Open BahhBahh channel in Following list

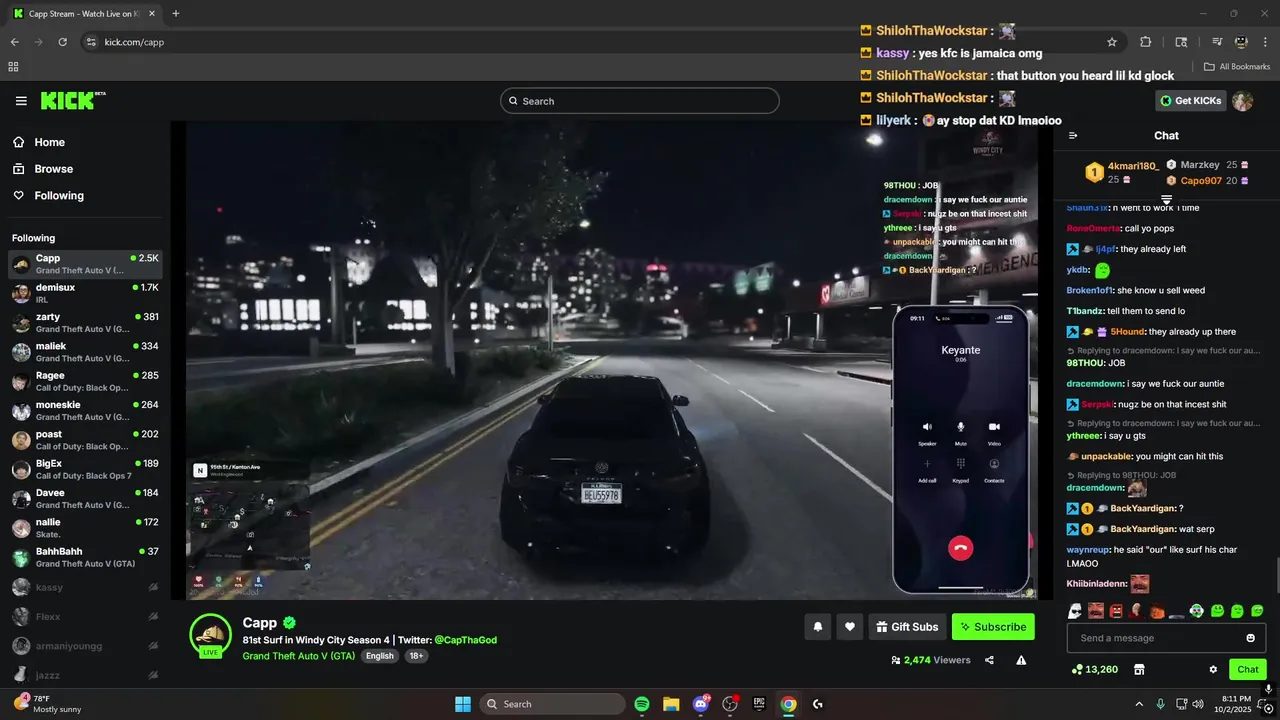click(x=85, y=557)
